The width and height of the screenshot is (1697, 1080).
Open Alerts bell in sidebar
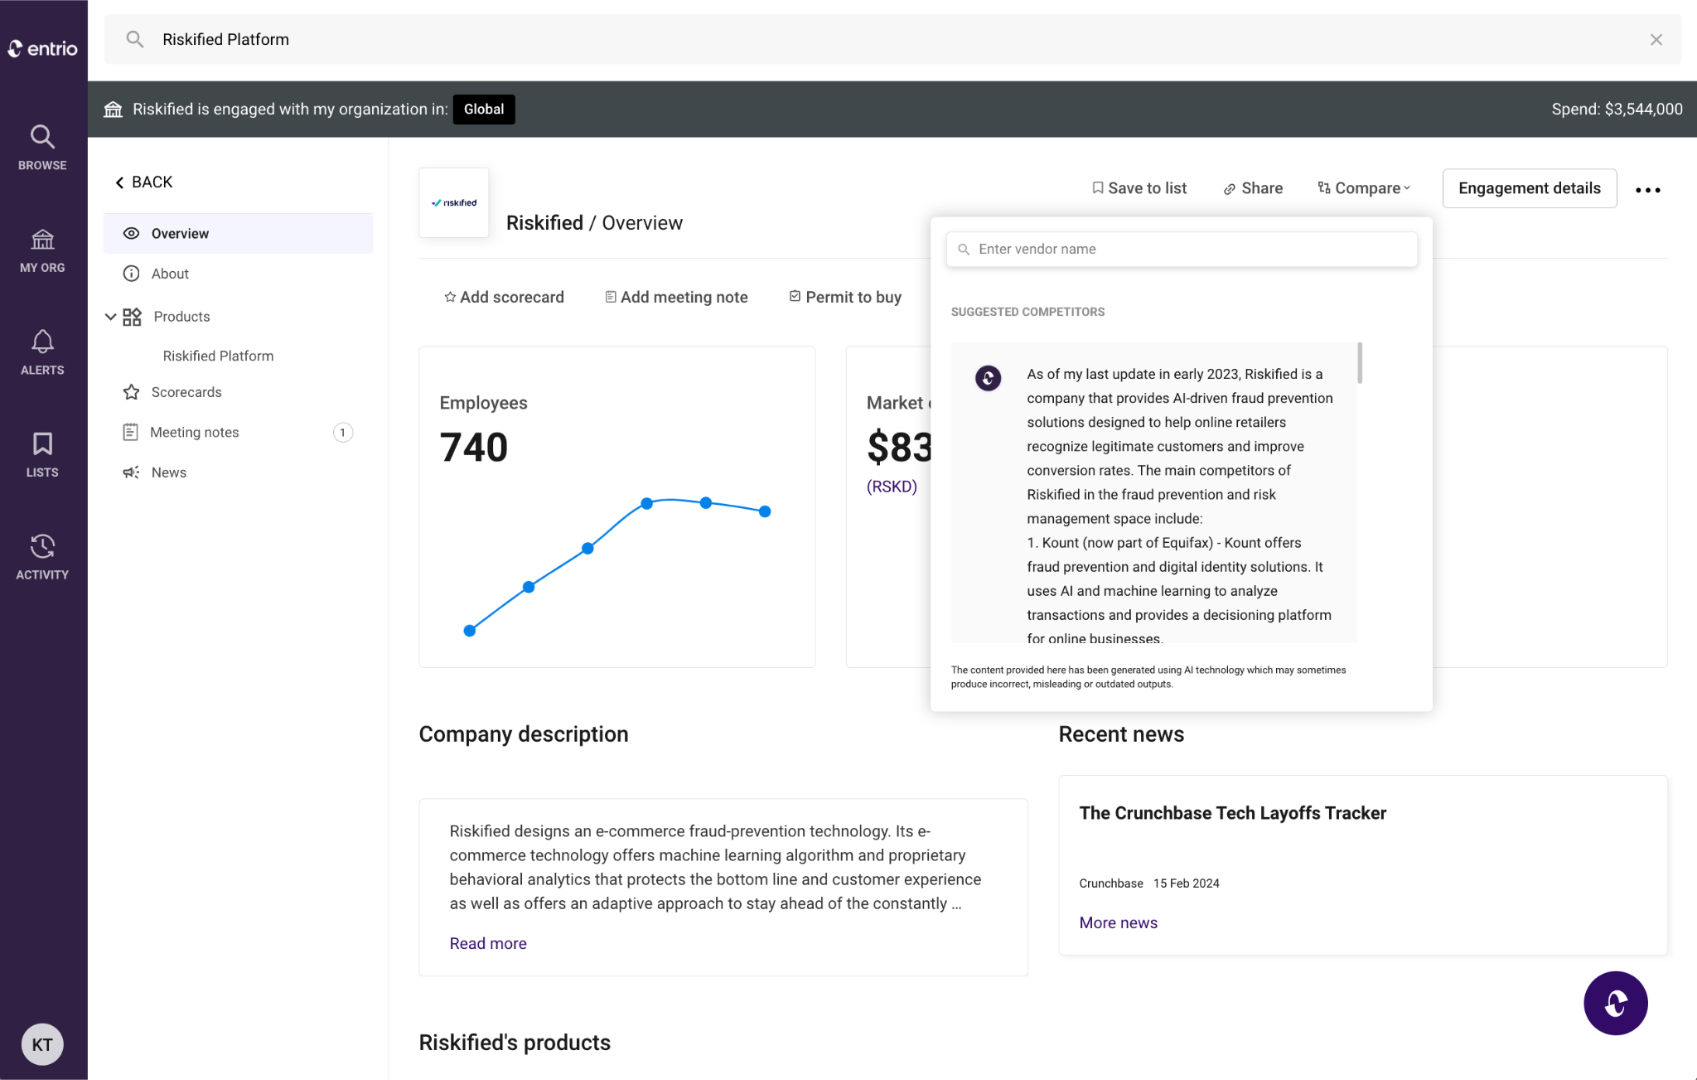[x=42, y=352]
